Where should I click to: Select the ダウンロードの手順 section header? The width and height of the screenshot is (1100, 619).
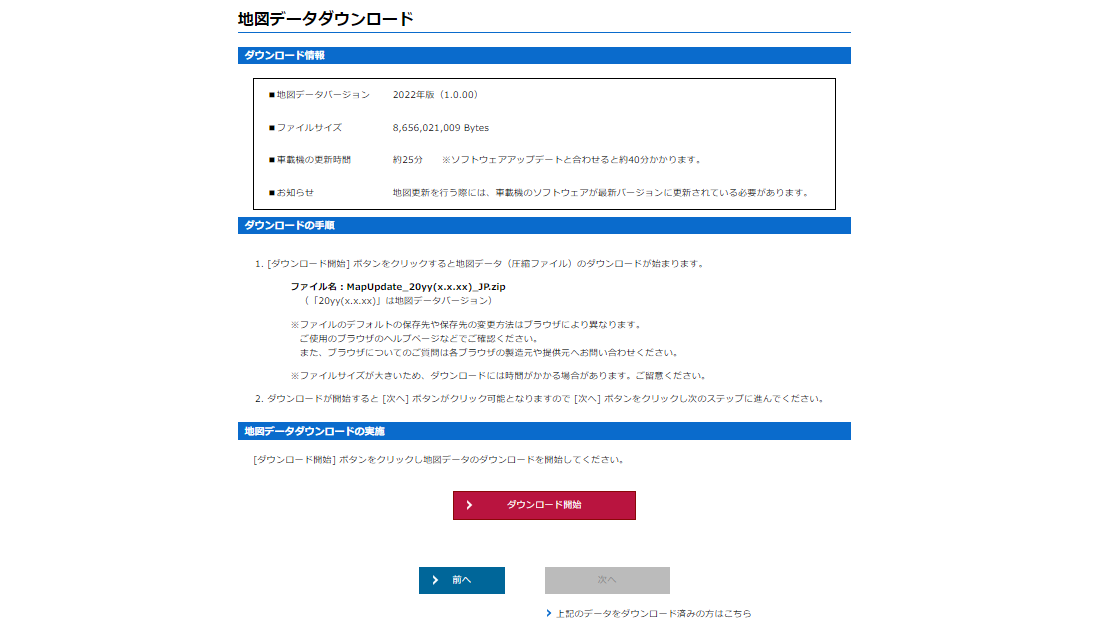(290, 225)
